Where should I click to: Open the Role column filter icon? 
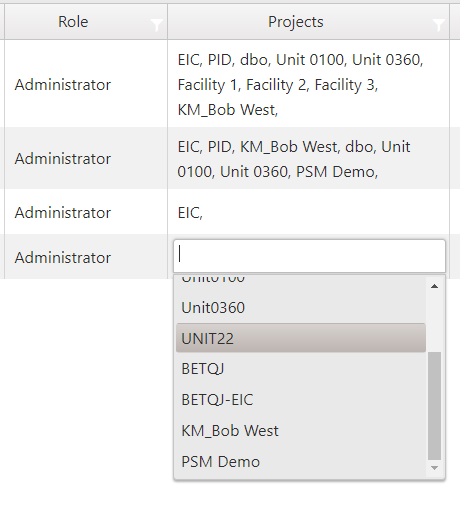pos(156,25)
